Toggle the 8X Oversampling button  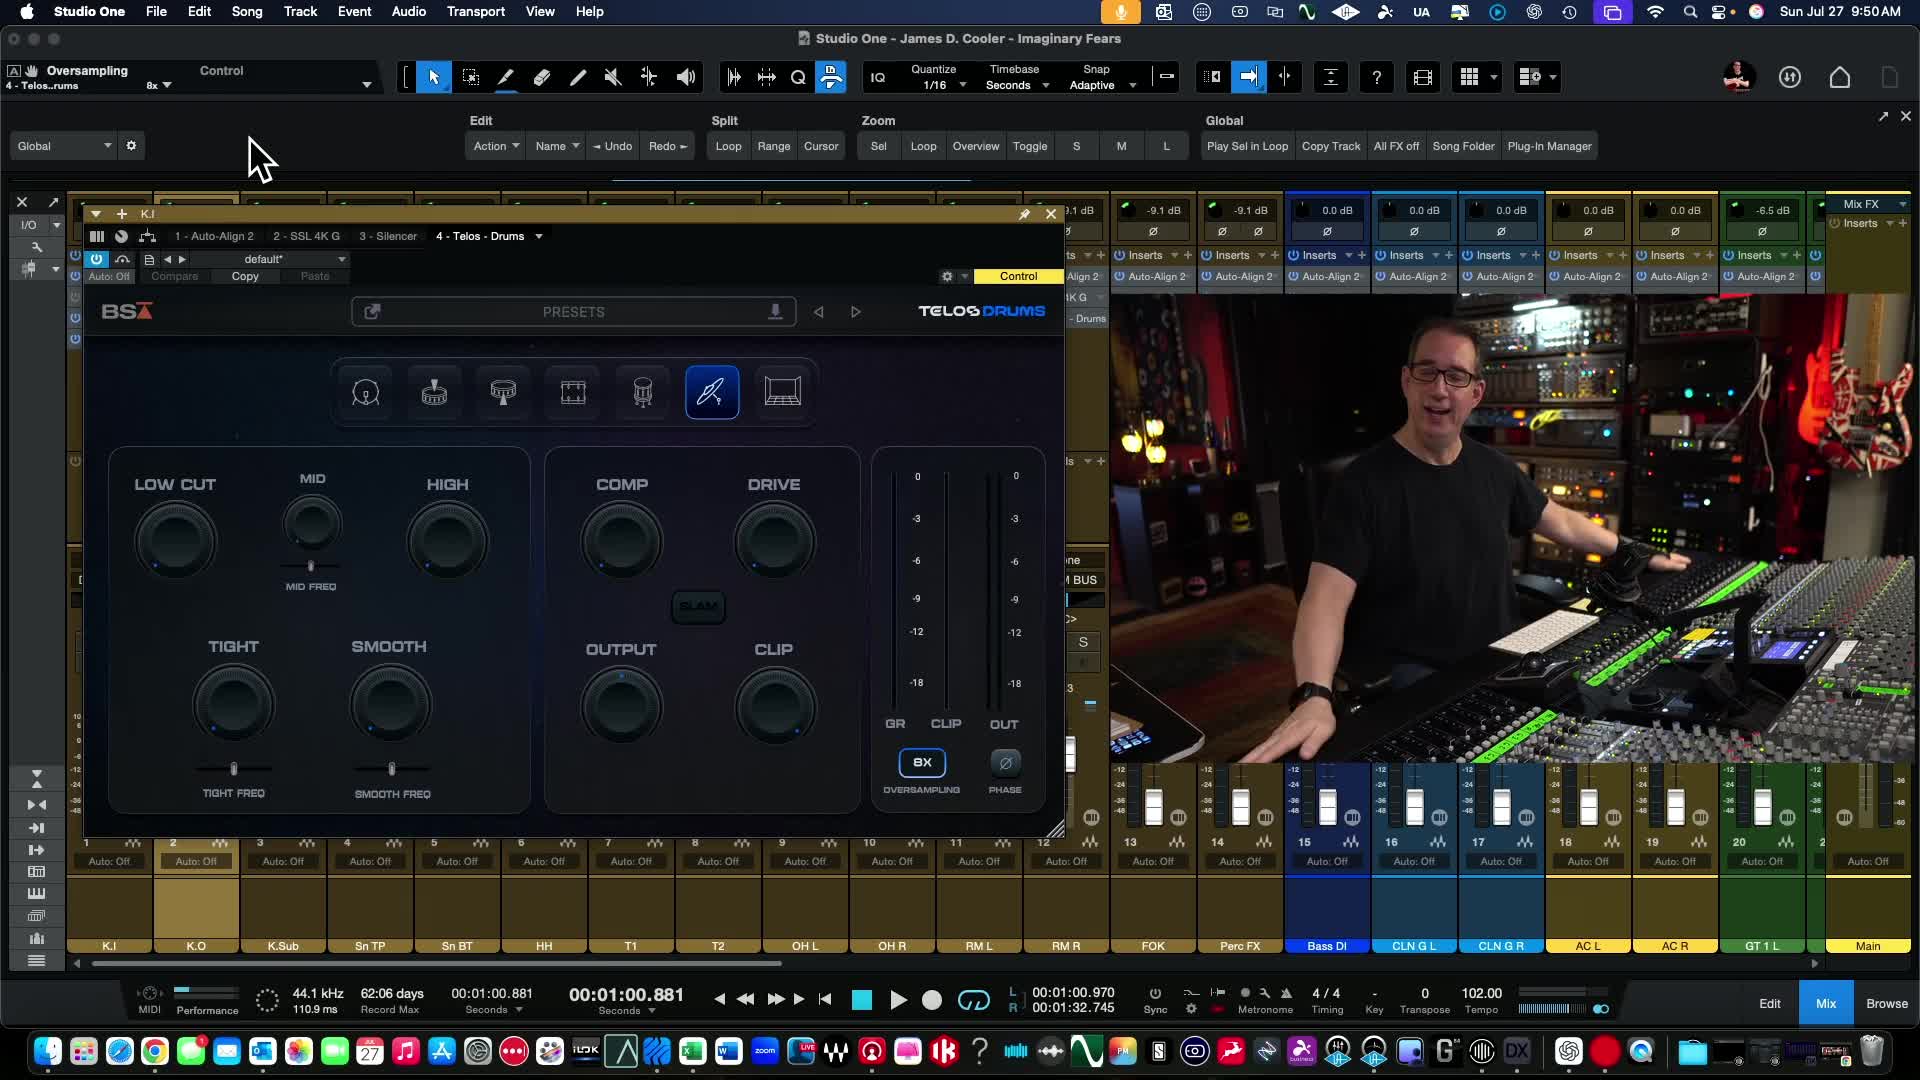pyautogui.click(x=922, y=763)
